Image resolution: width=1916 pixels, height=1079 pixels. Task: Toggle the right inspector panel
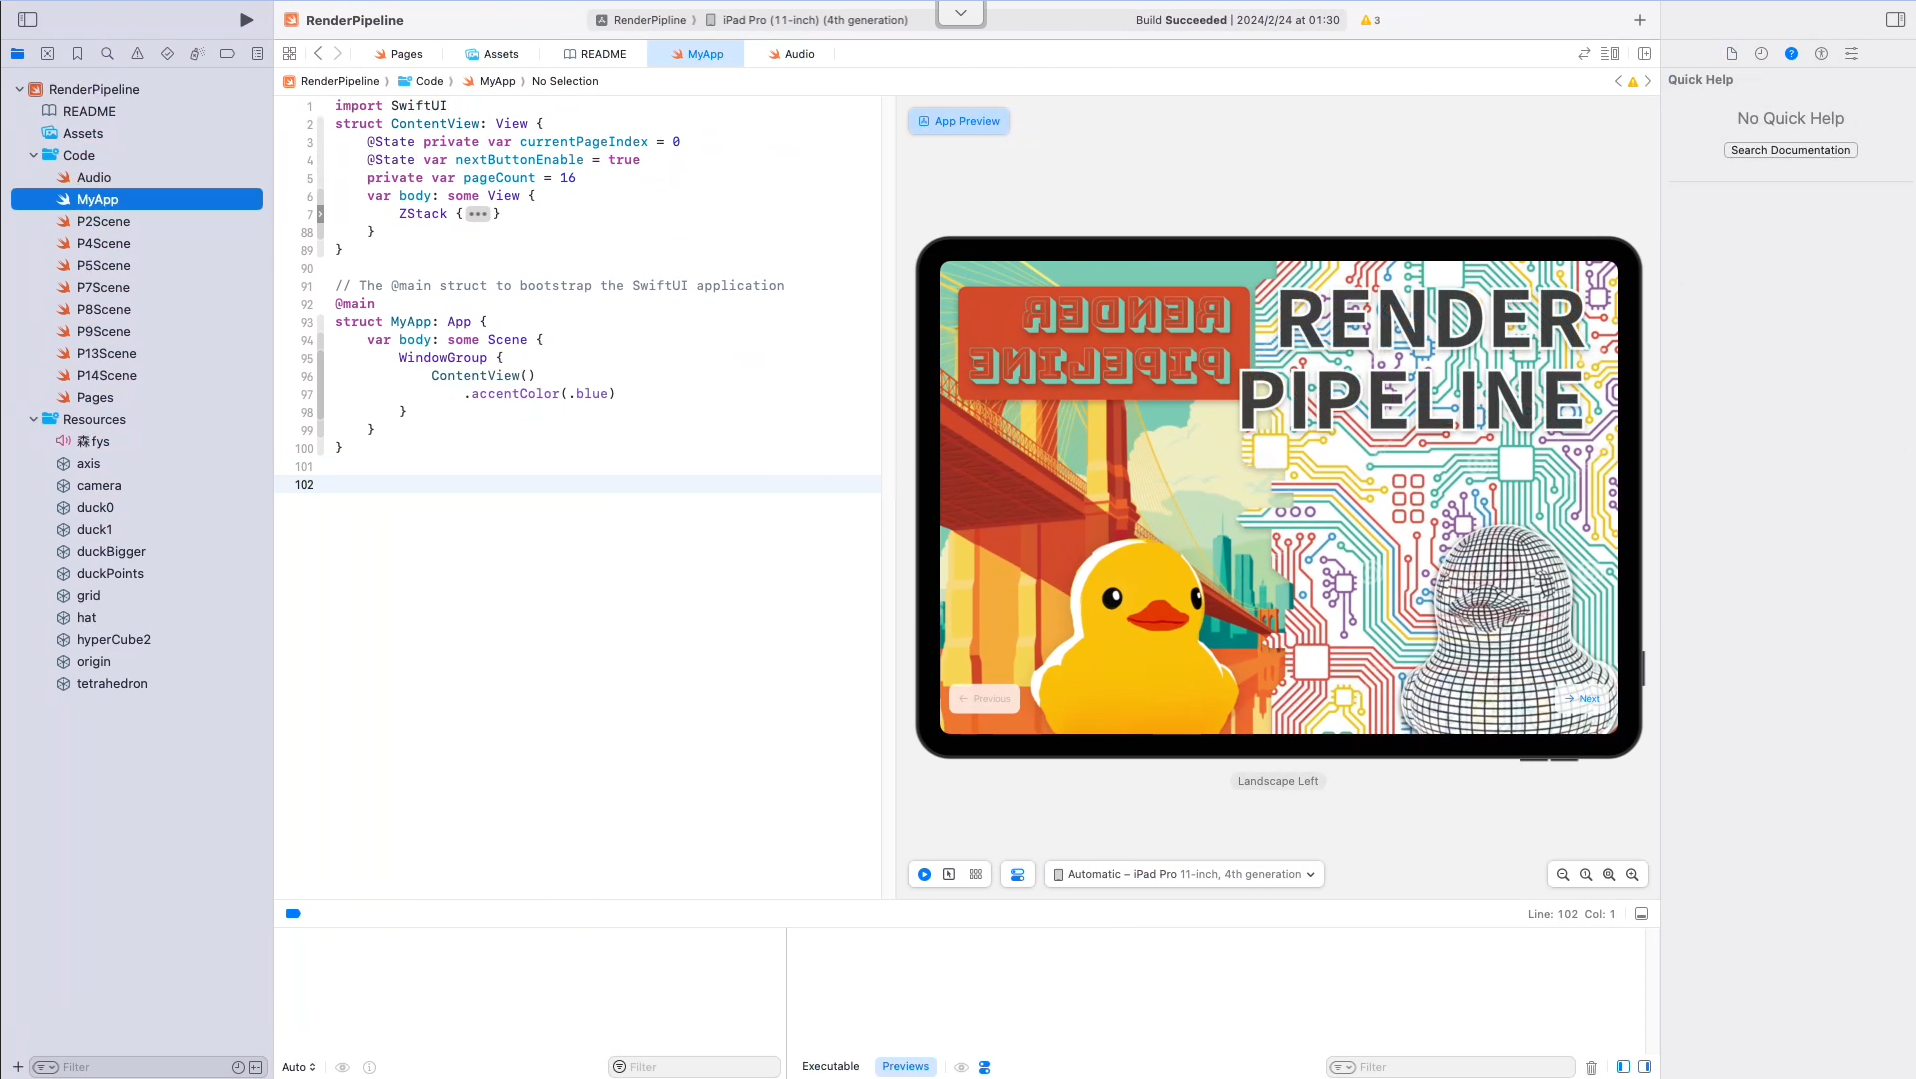pos(1895,20)
